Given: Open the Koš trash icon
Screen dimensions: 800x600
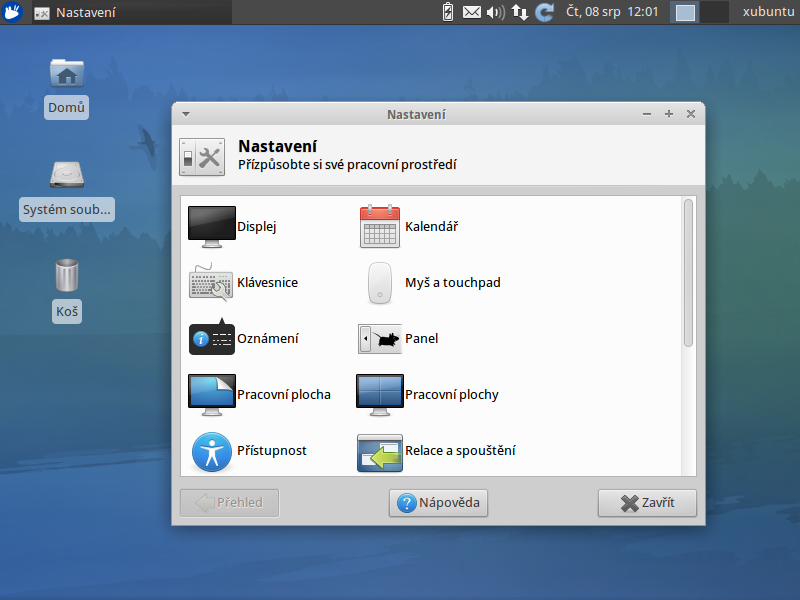Looking at the screenshot, I should [66, 278].
